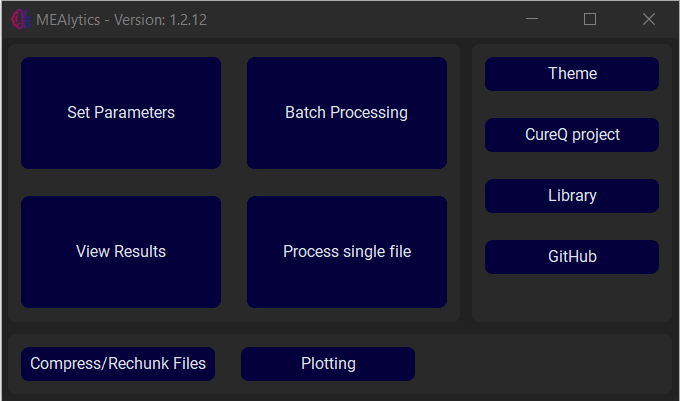Open the View Results page
Viewport: 680px width, 401px height.
click(121, 252)
